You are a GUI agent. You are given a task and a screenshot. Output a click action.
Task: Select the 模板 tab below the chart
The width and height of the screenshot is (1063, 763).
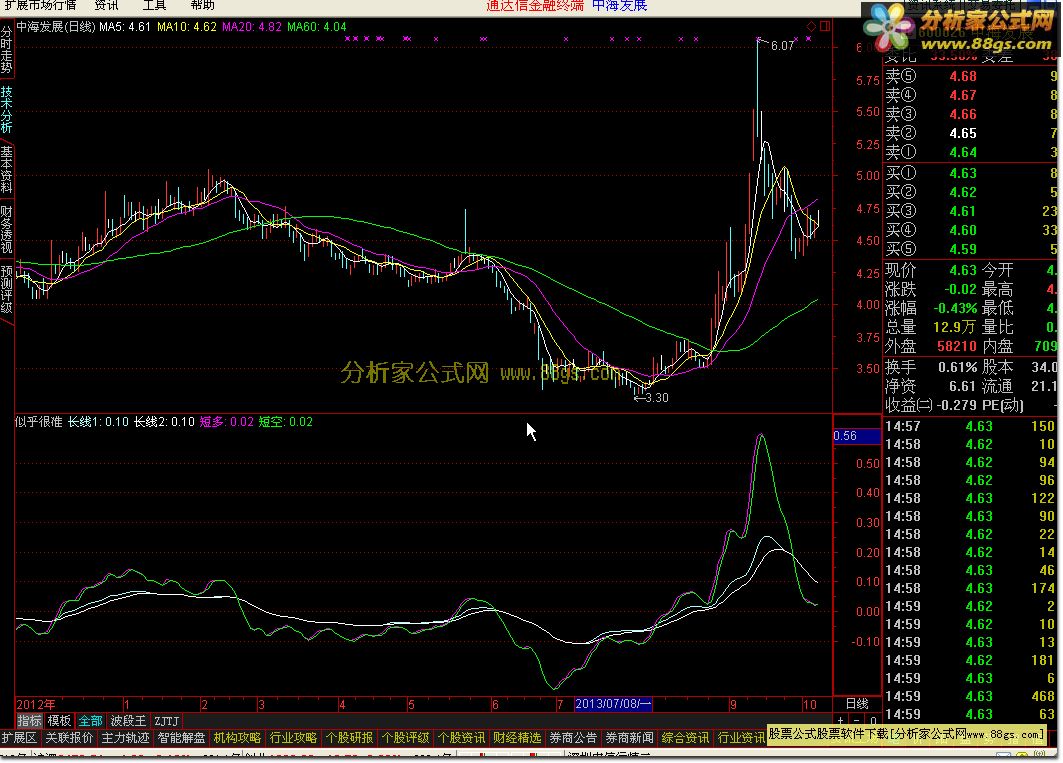tap(59, 720)
